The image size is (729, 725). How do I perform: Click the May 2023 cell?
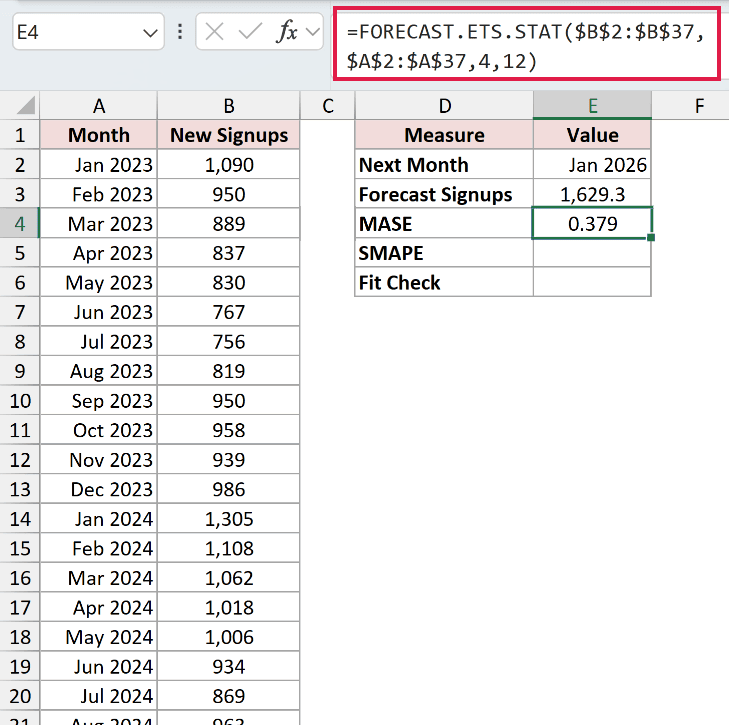[99, 283]
